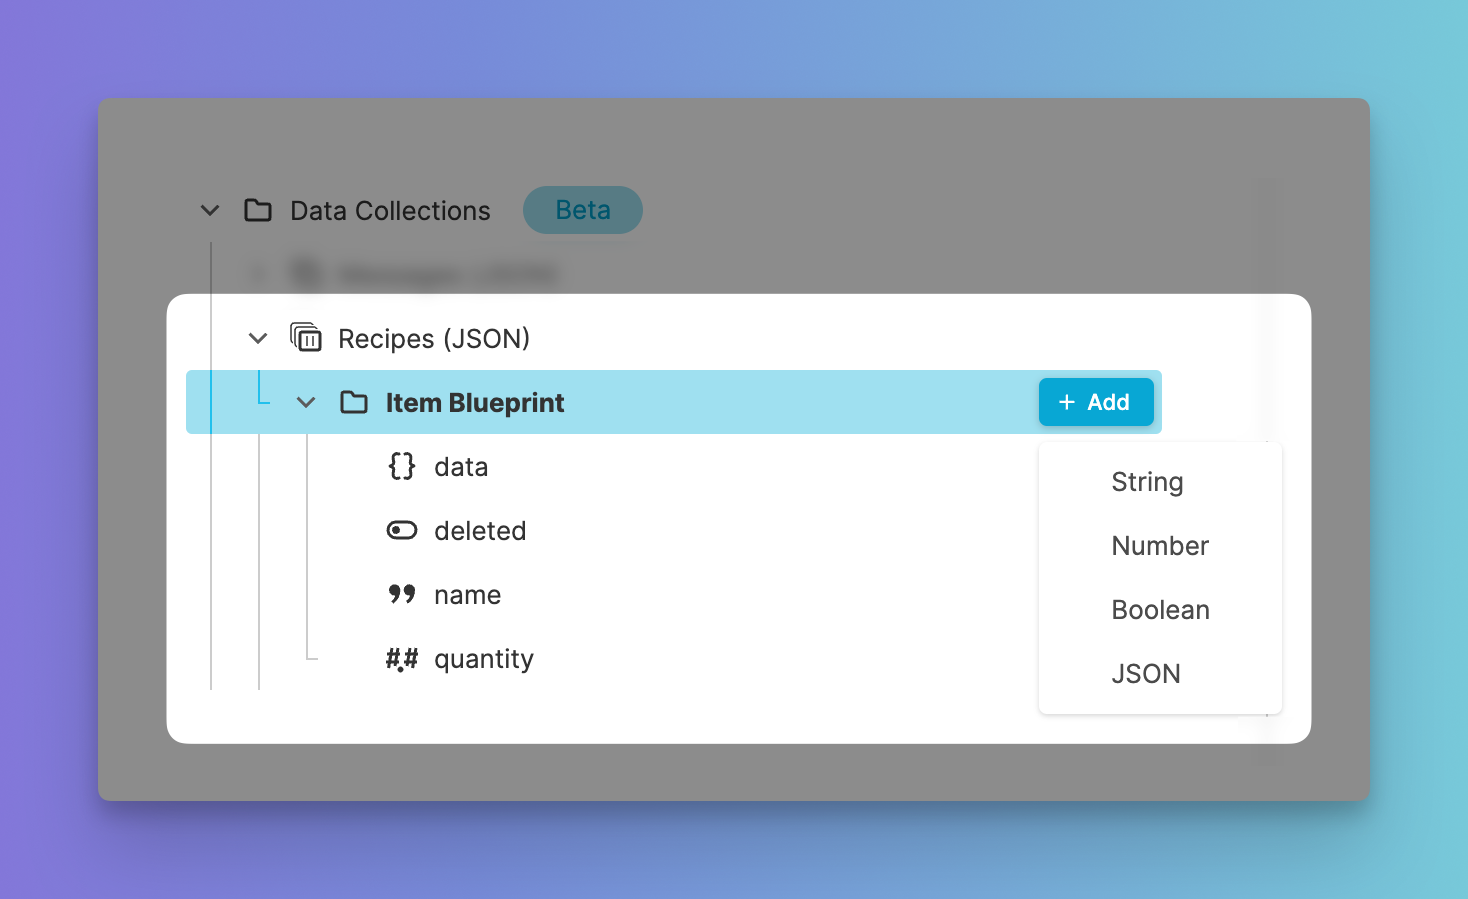This screenshot has width=1468, height=899.
Task: Collapse the Recipes (JSON) collection
Action: (x=258, y=338)
